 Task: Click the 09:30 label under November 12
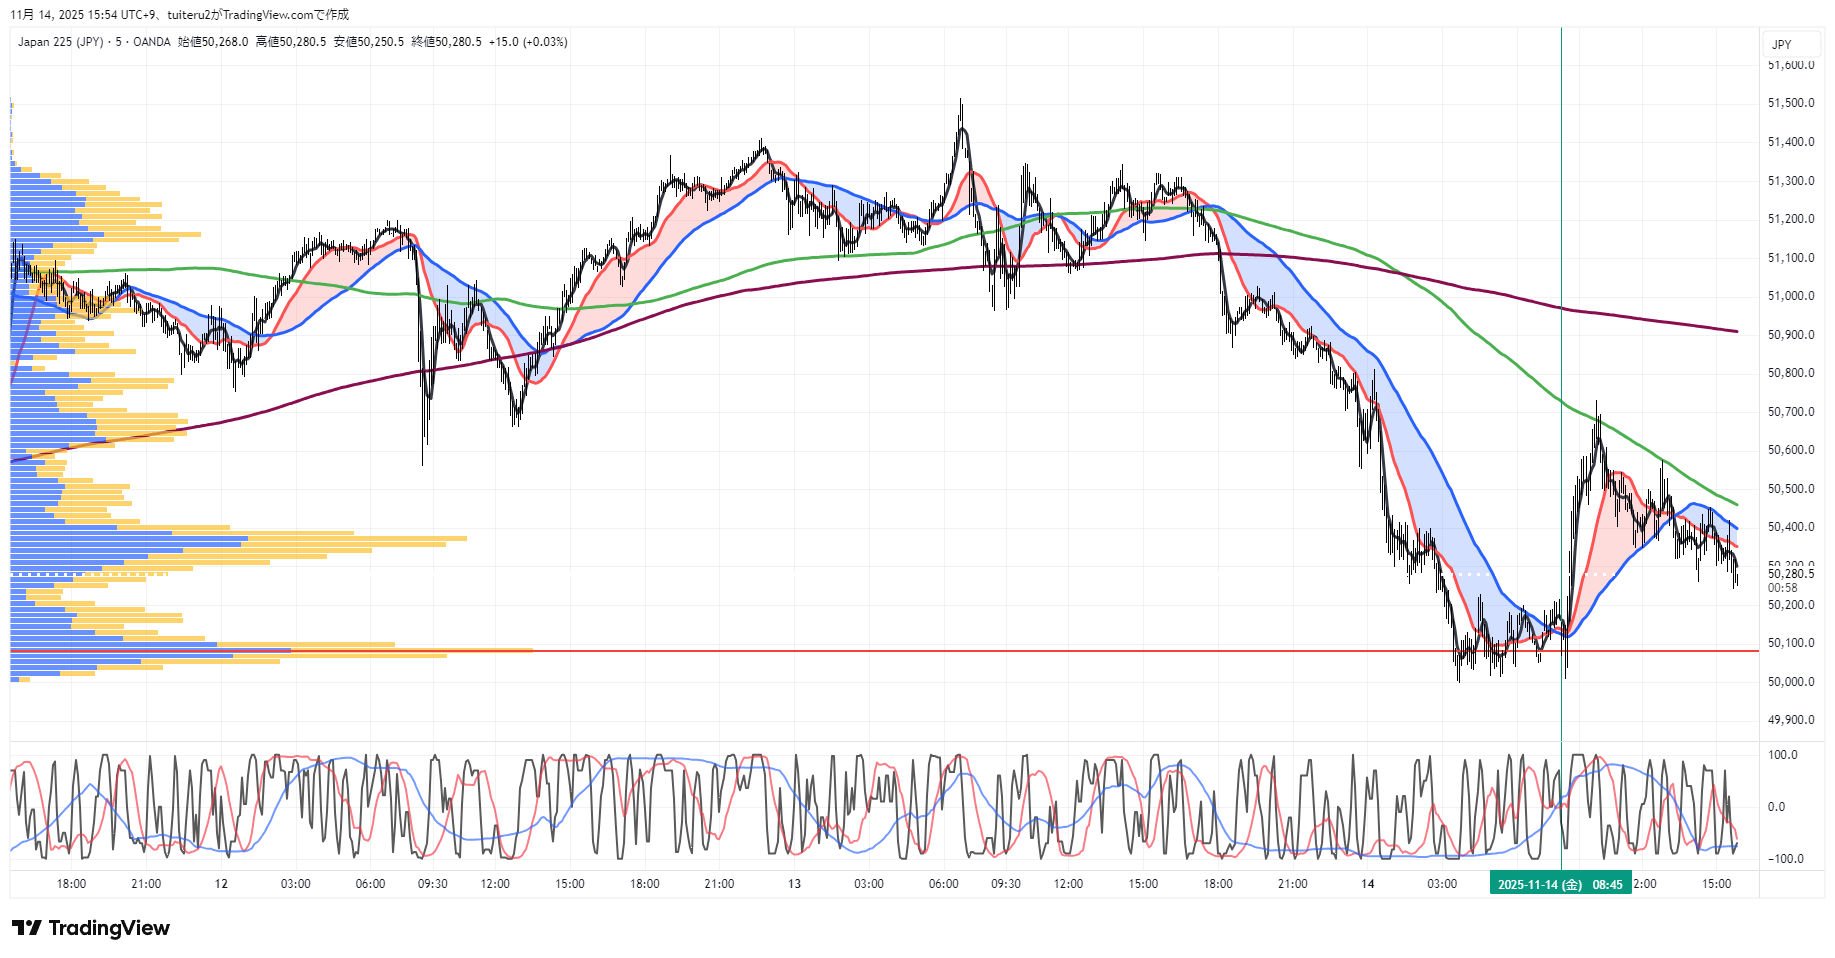tap(432, 884)
